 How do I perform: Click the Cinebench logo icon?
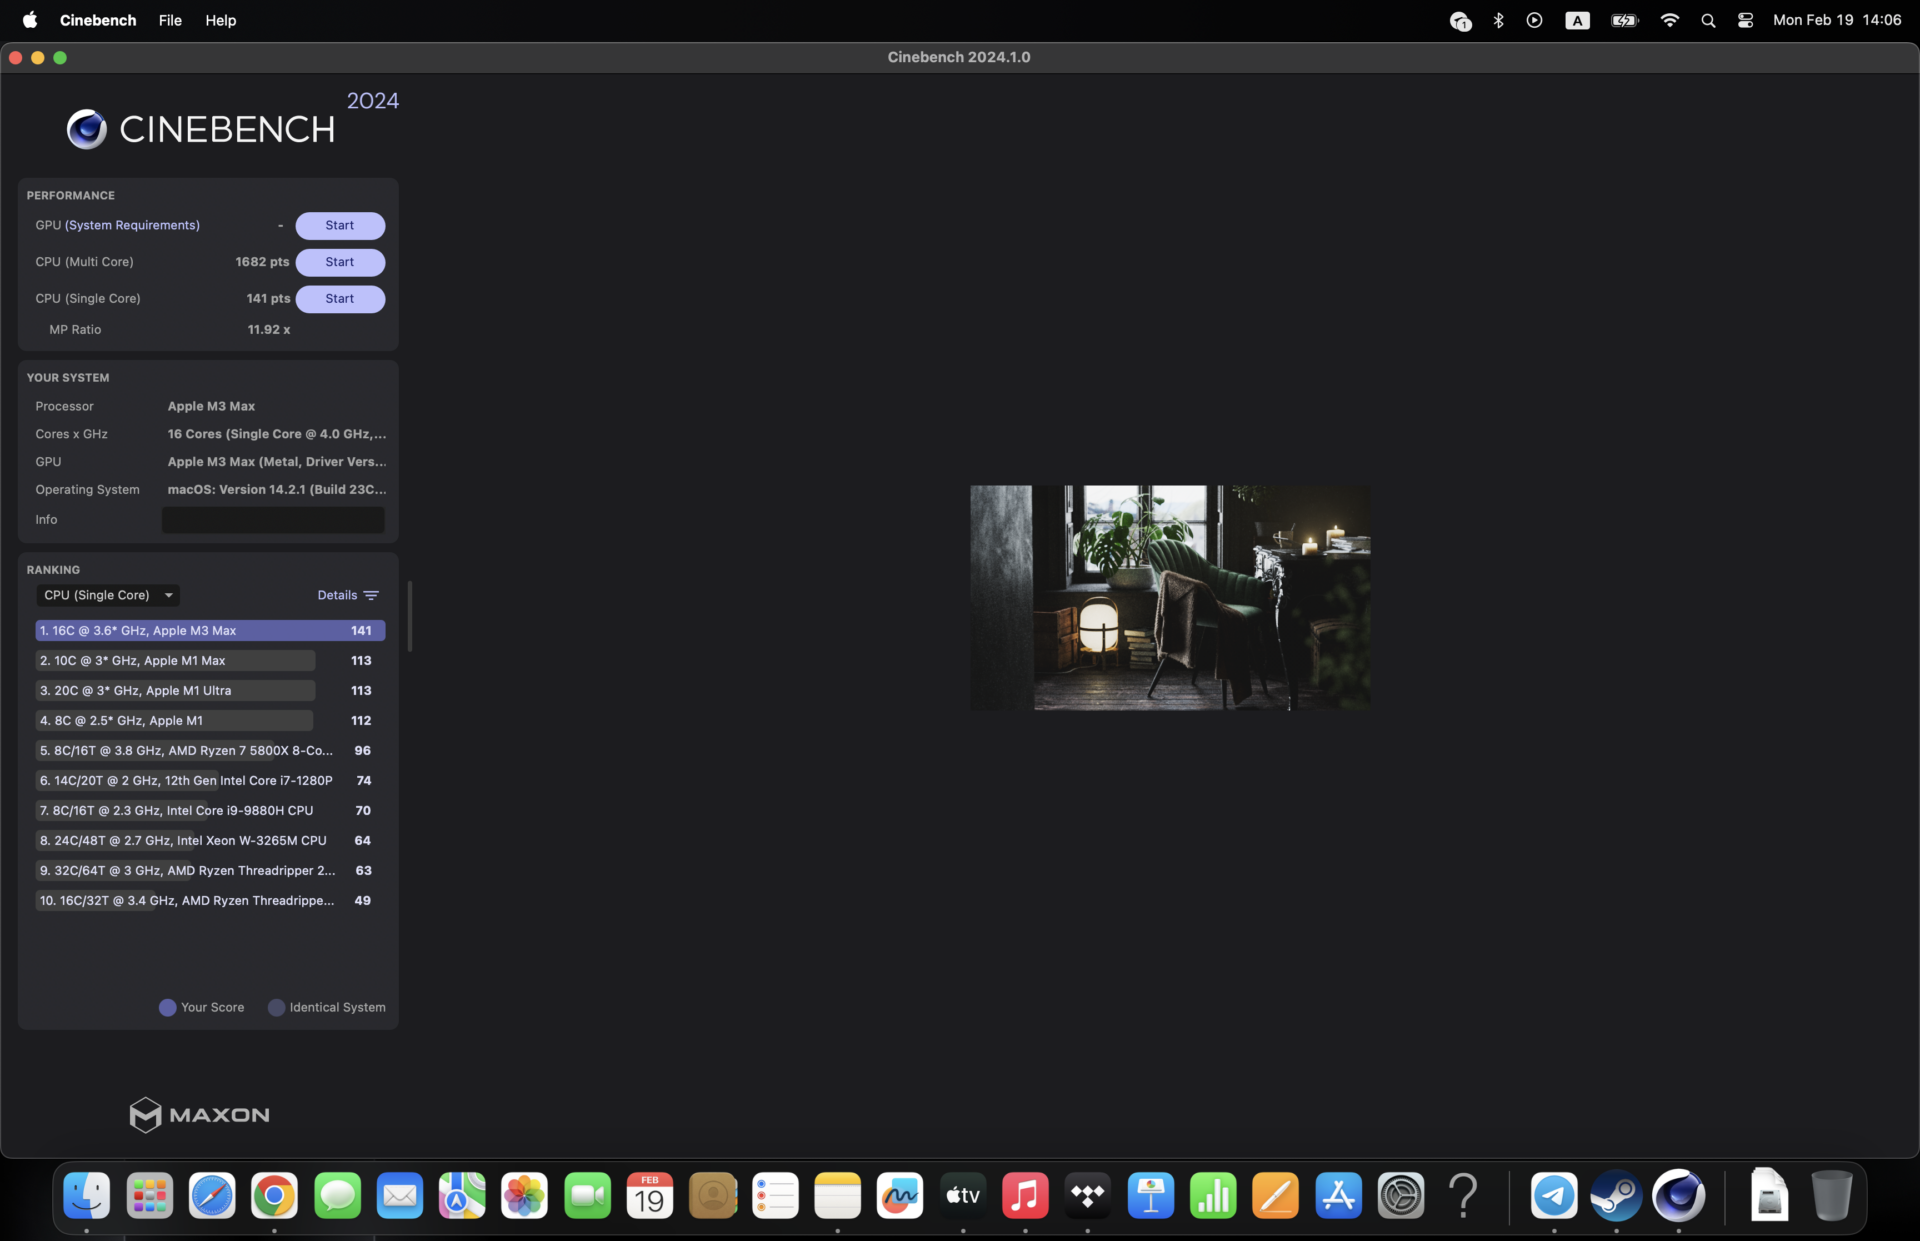87,129
